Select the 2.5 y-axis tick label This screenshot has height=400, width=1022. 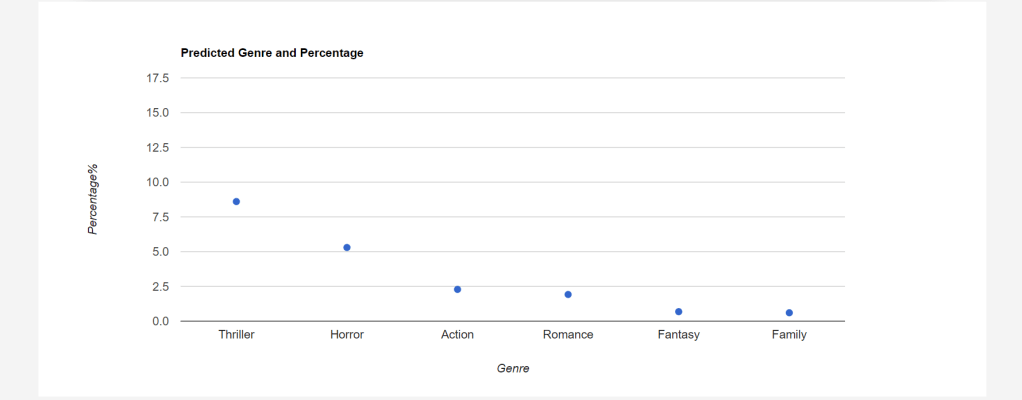pos(161,287)
